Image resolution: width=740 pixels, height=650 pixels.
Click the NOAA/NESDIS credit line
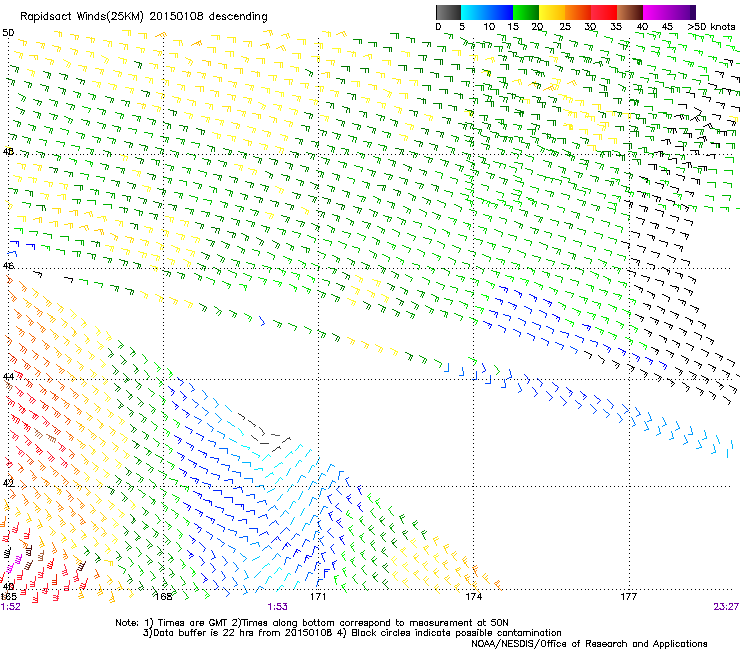(x=589, y=644)
